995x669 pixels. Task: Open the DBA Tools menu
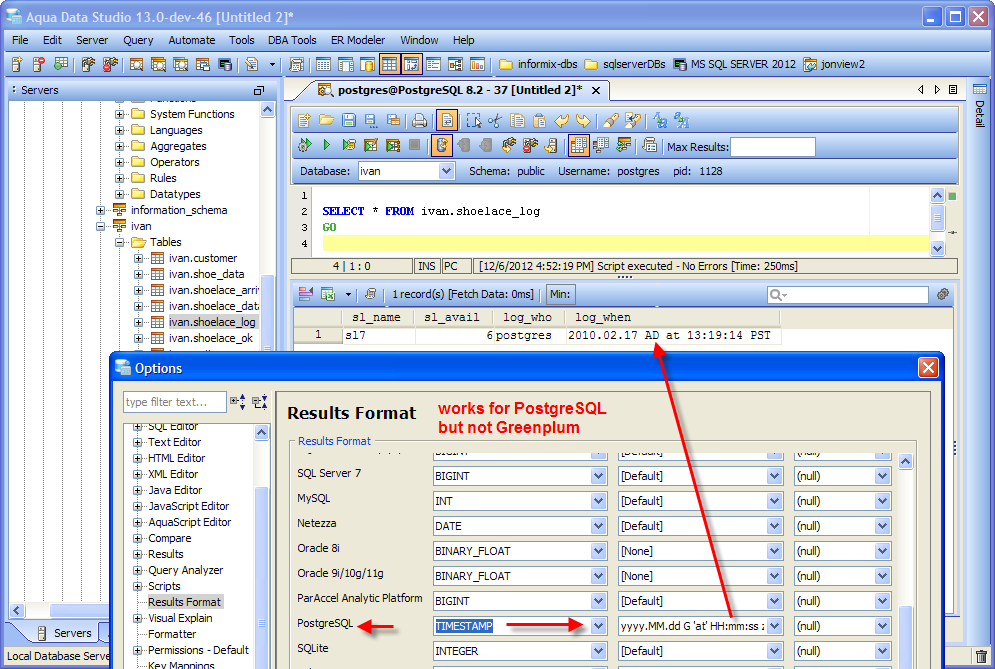[292, 40]
